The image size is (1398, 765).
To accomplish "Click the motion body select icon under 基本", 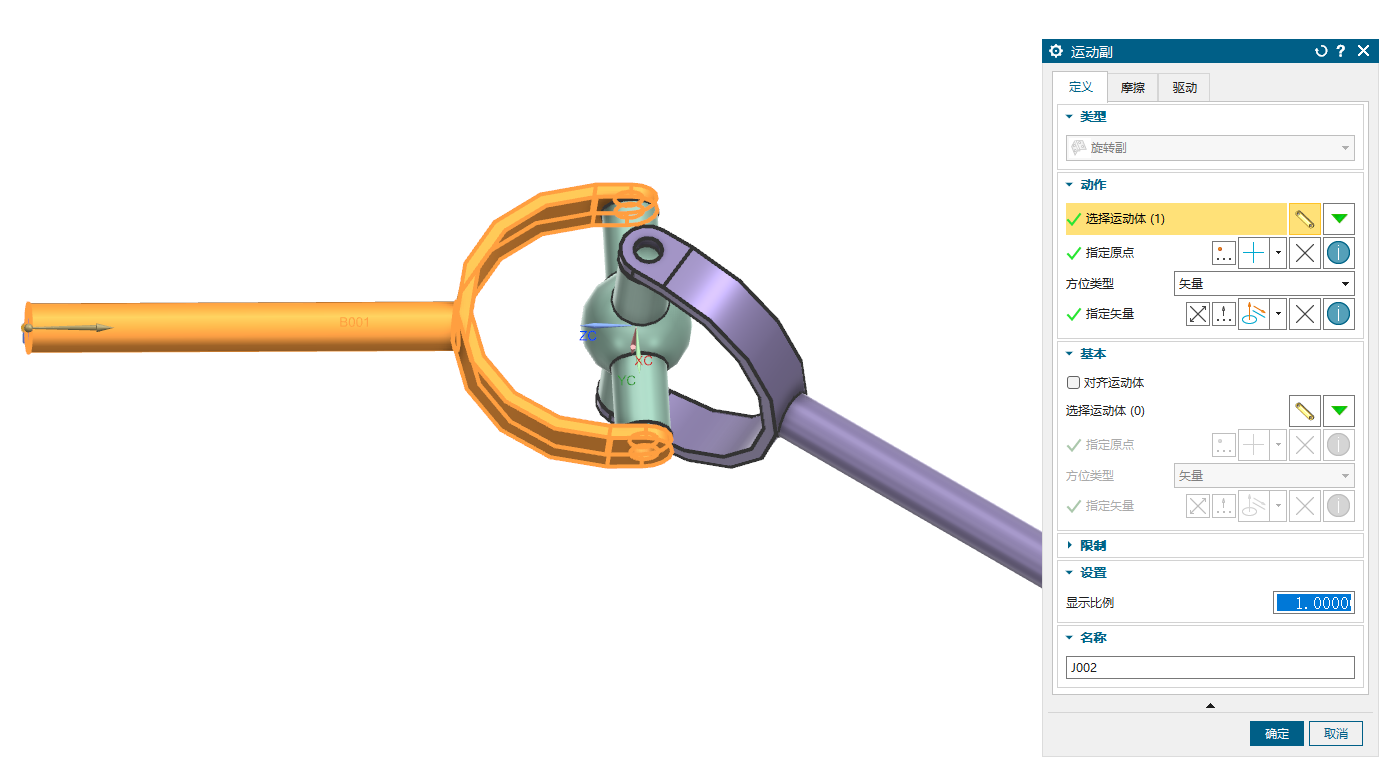I will click(x=1304, y=410).
